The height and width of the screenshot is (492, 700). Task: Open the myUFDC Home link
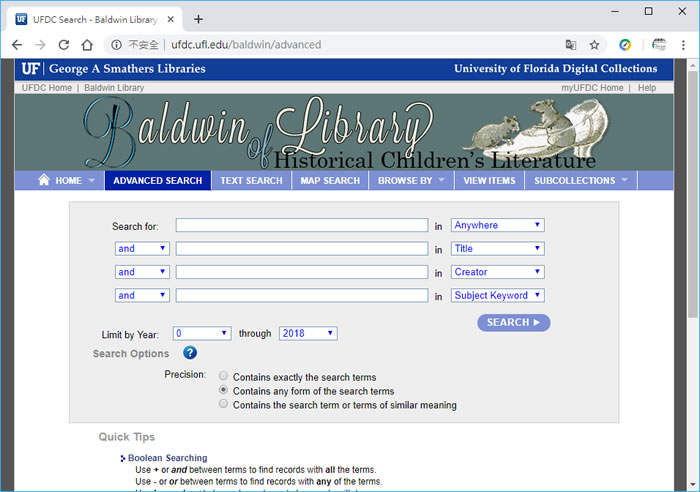pyautogui.click(x=592, y=88)
